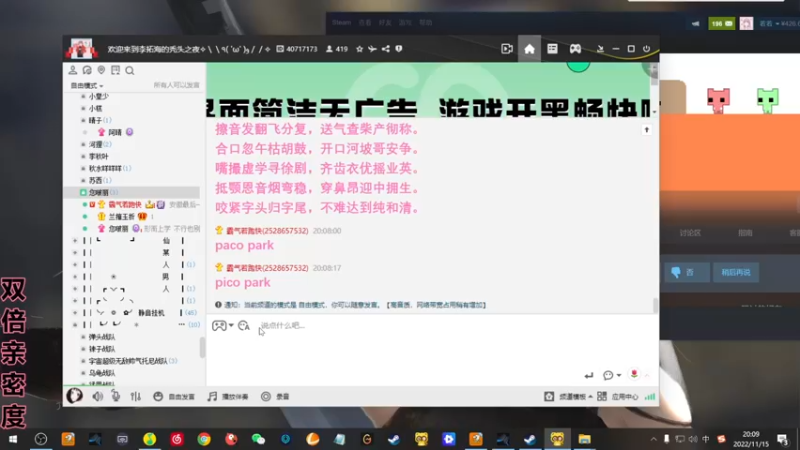The width and height of the screenshot is (800, 450).
Task: Click the flower gift icon in chat input
Action: pos(634,374)
